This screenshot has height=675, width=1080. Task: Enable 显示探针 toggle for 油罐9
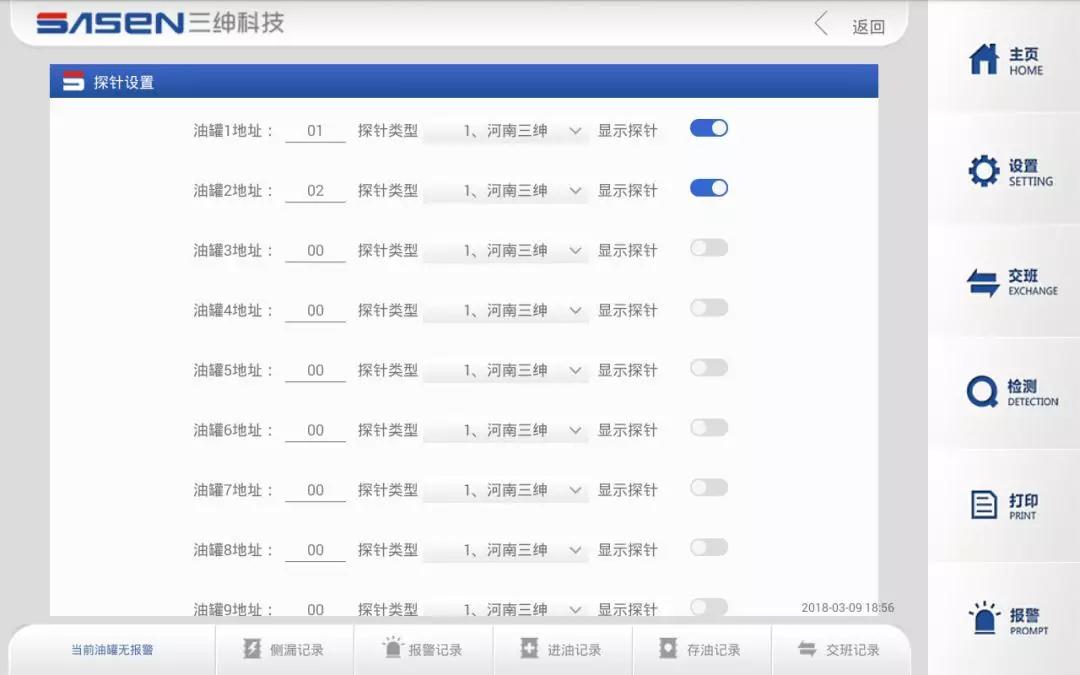[x=709, y=607]
